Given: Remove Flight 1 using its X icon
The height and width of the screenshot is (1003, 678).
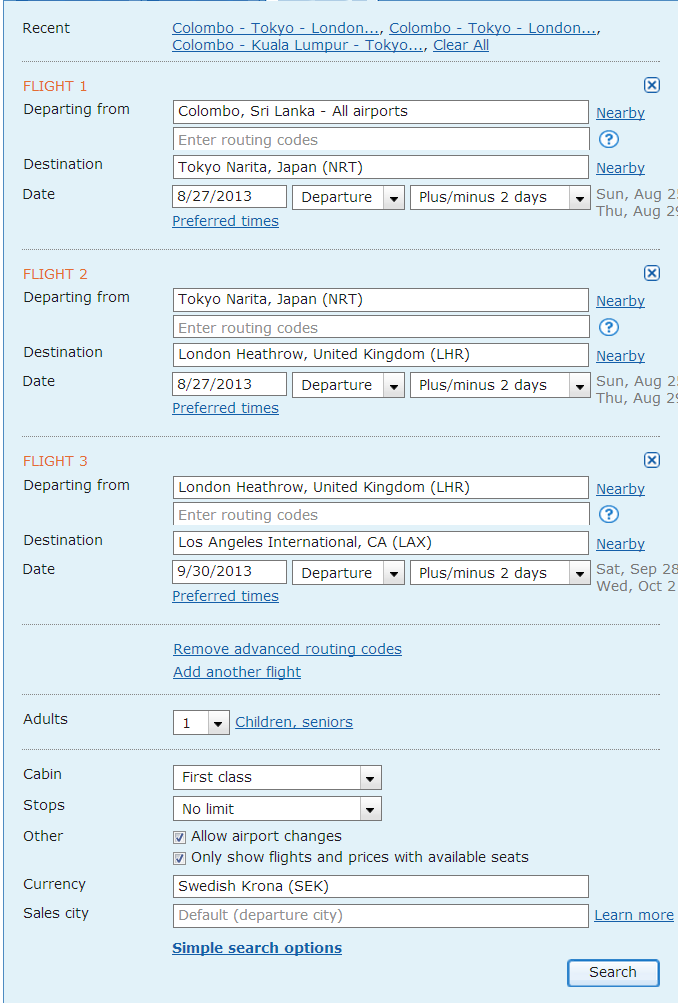Looking at the screenshot, I should point(651,85).
